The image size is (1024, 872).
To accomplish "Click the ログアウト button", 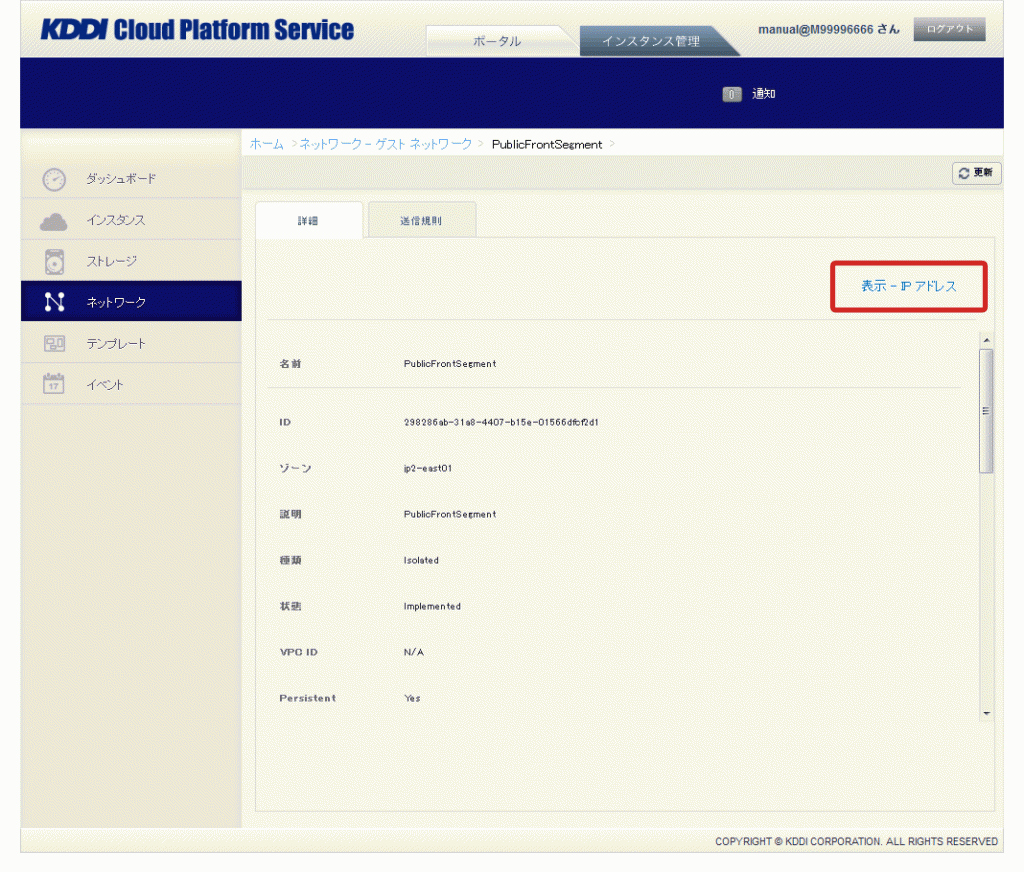I will 950,29.
